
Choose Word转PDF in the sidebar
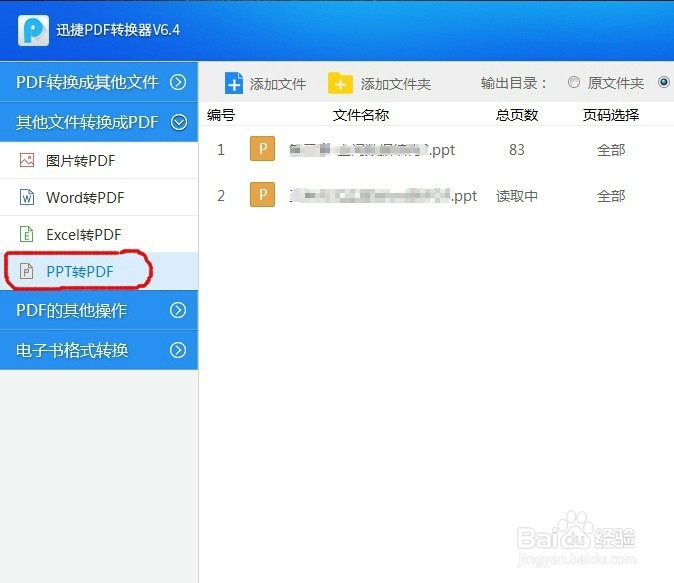click(99, 197)
